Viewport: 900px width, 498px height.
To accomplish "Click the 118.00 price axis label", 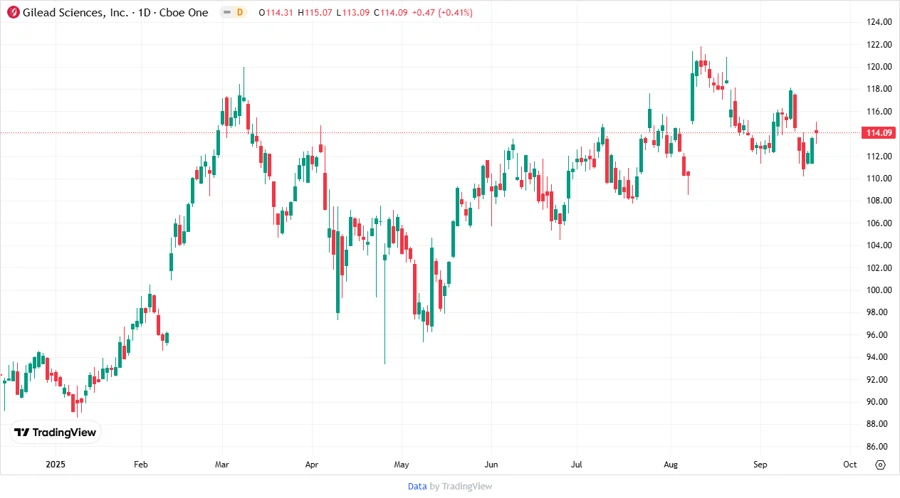I will point(879,89).
